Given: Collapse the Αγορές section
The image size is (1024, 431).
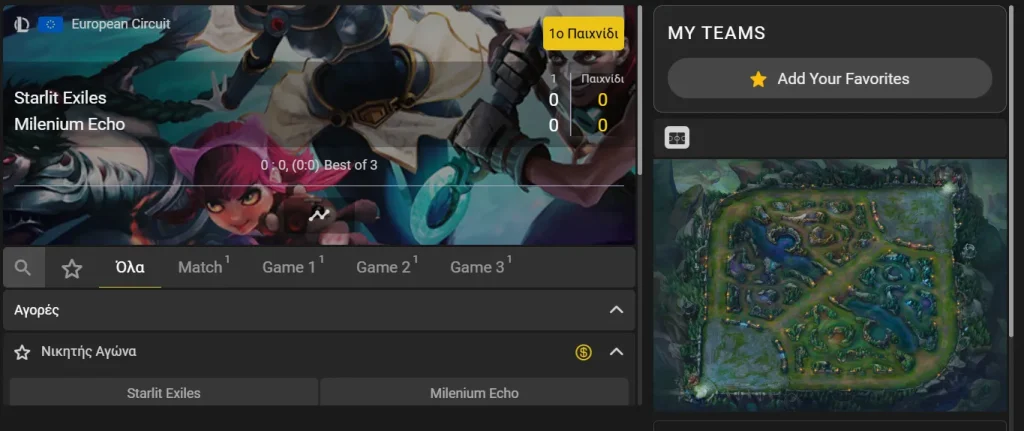Looking at the screenshot, I should pyautogui.click(x=616, y=310).
